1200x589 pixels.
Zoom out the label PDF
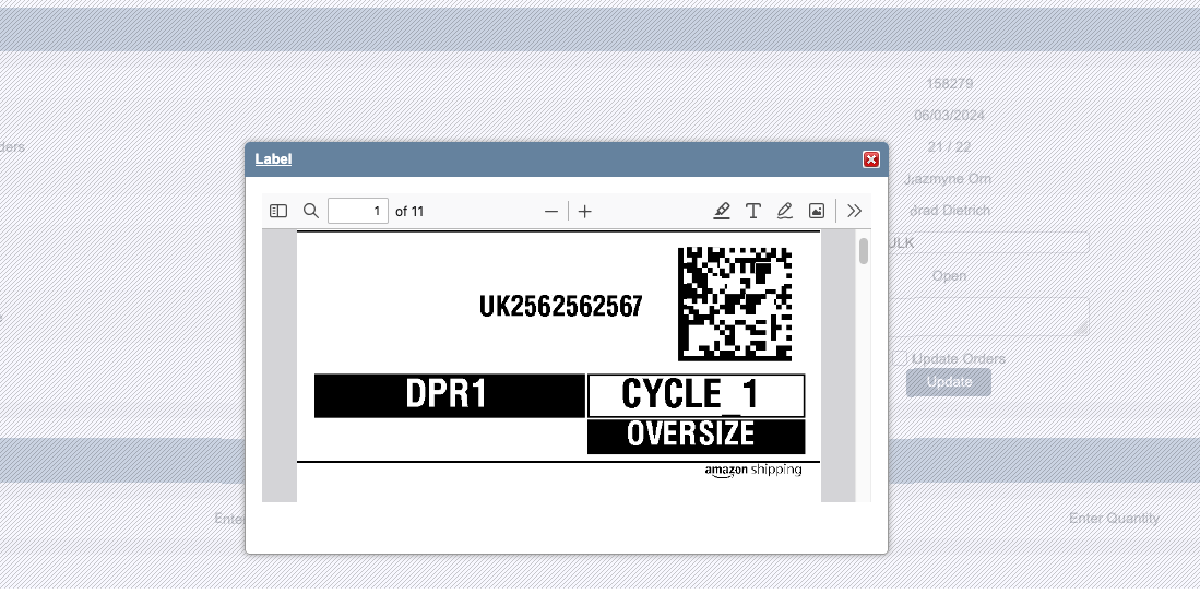point(551,211)
